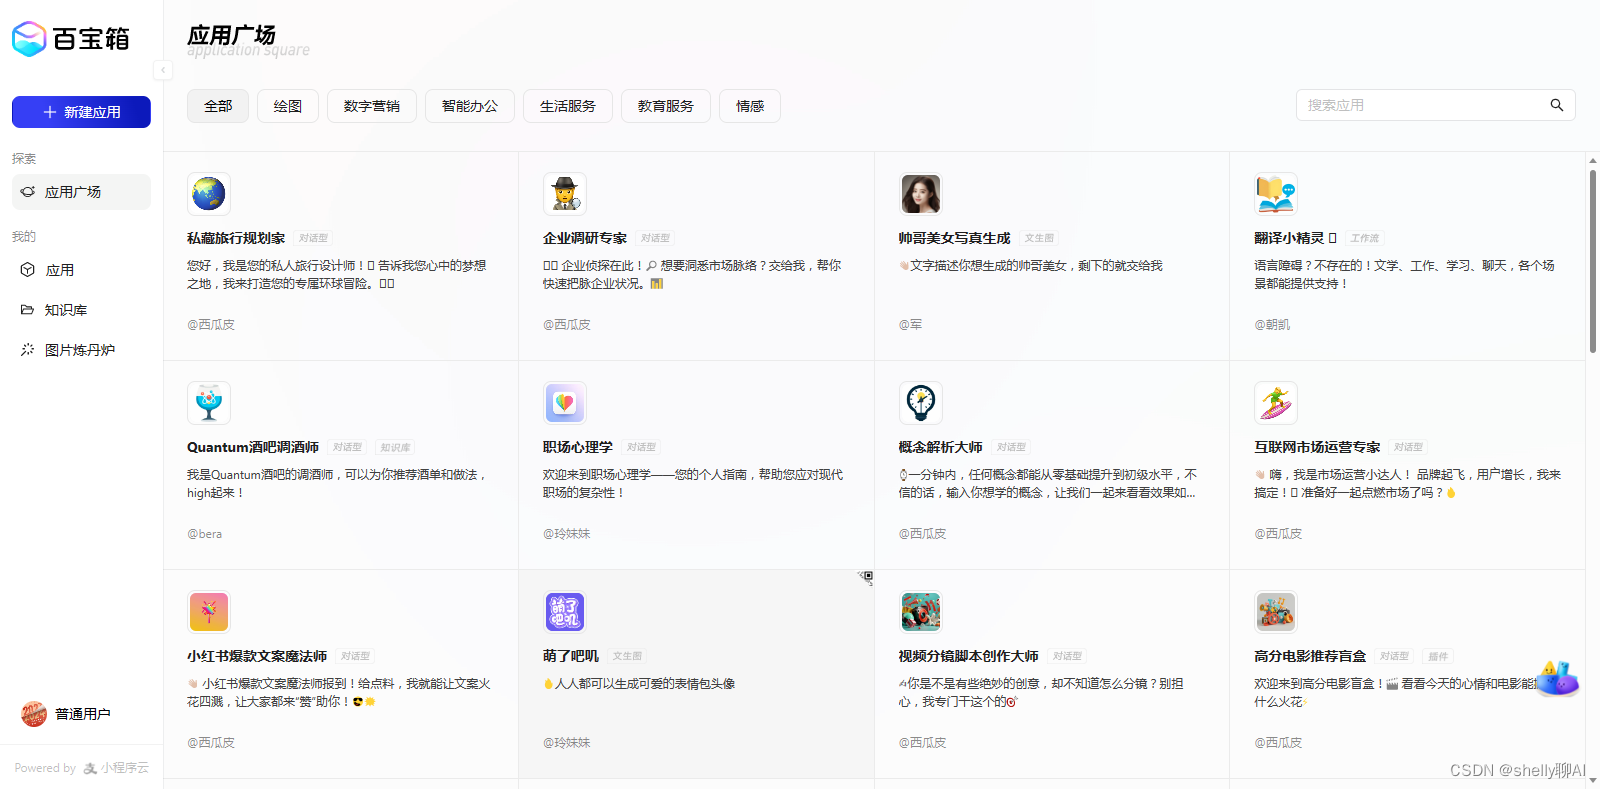Image resolution: width=1600 pixels, height=789 pixels.
Task: Click the 职场心理学 title
Action: [x=578, y=447]
